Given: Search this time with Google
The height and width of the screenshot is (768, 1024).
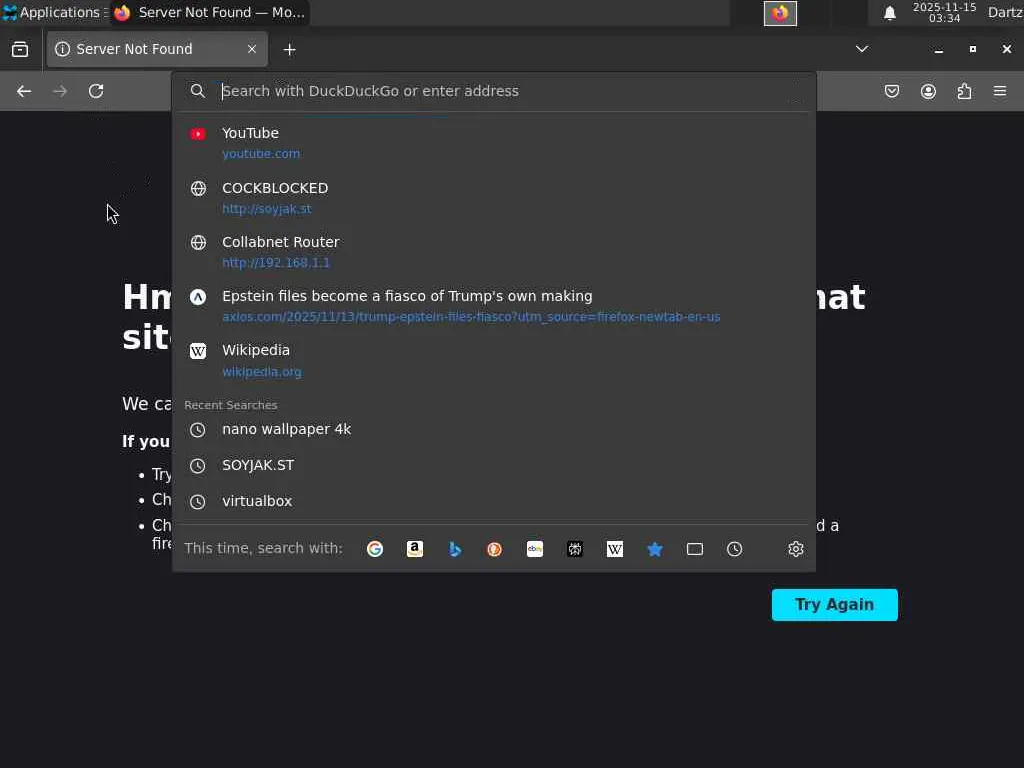Looking at the screenshot, I should [375, 549].
